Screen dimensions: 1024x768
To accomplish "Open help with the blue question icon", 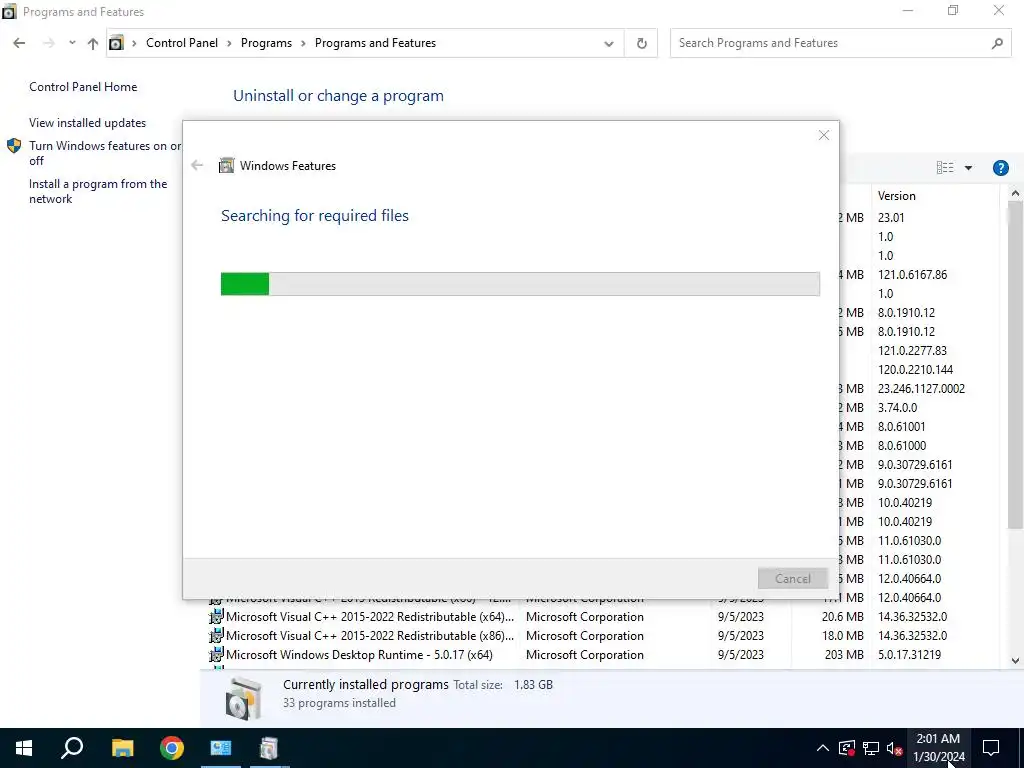I will 1000,168.
